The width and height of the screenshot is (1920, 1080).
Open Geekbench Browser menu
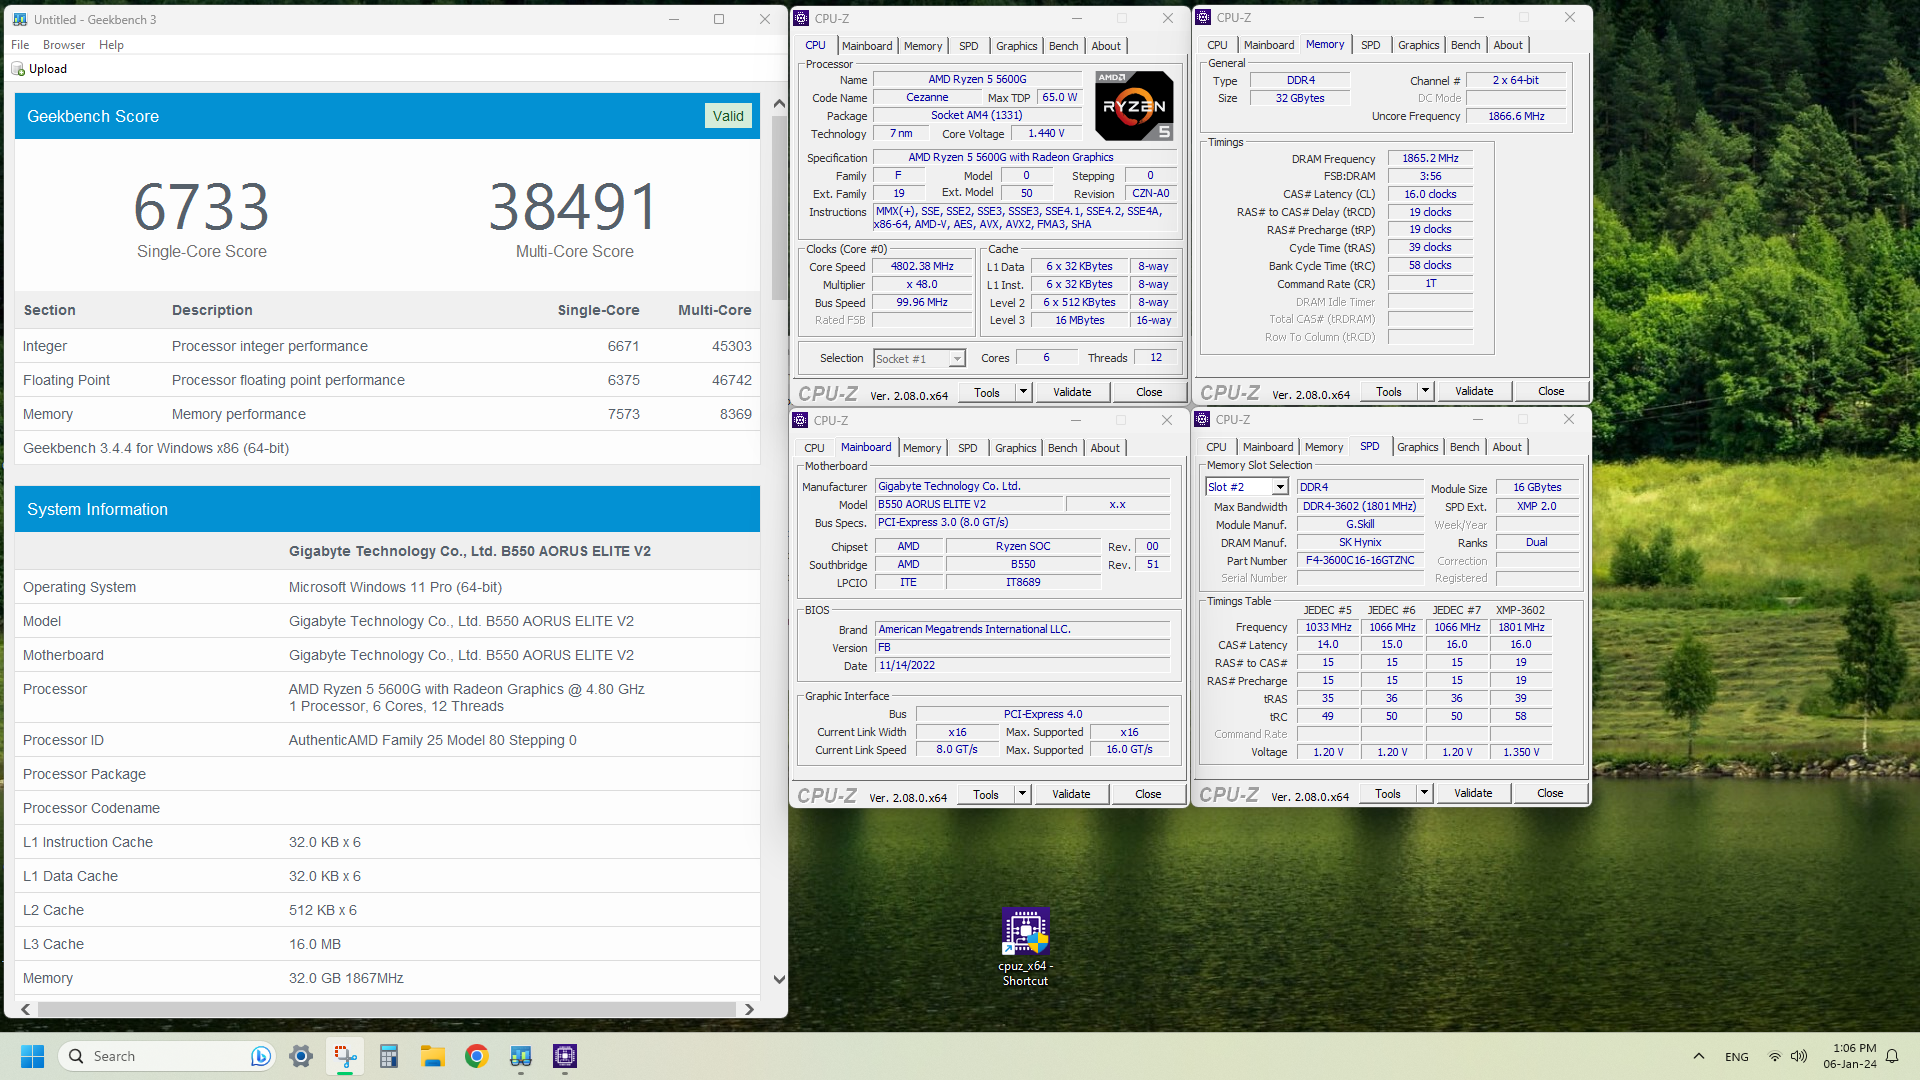coord(64,45)
